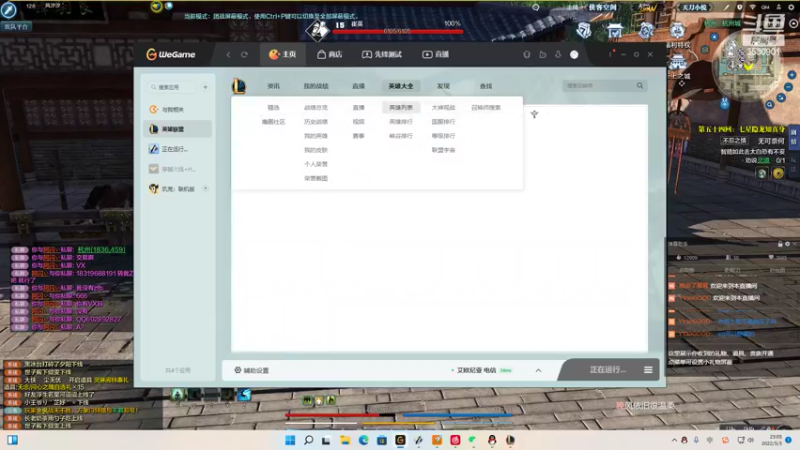Refresh the WeGame page
800x450 pixels.
244,55
